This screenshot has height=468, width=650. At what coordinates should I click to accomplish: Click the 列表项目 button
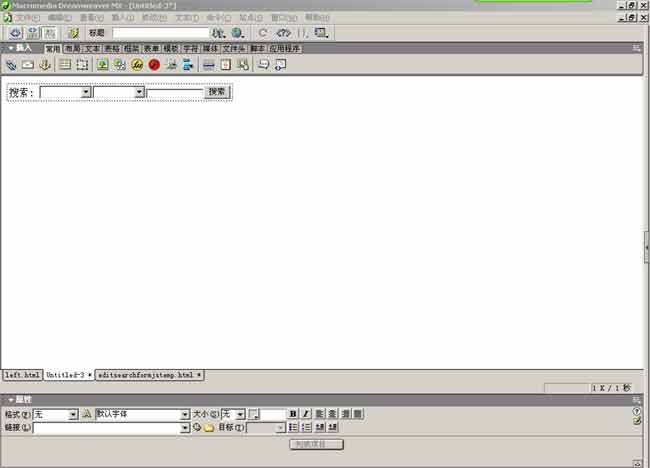(x=317, y=443)
